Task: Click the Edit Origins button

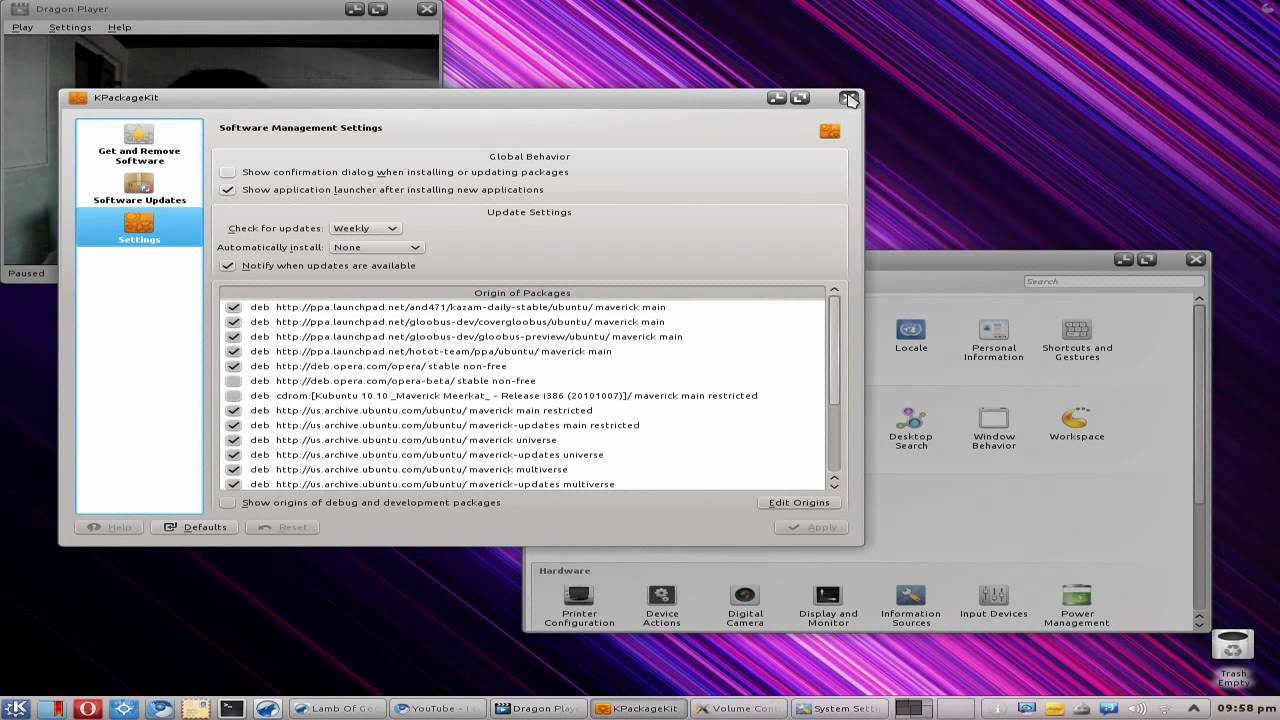Action: 799,503
